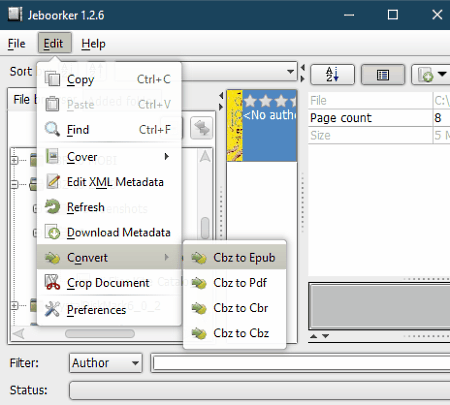Choose the Refresh entry
Image resolution: width=450 pixels, height=405 pixels.
pos(109,207)
